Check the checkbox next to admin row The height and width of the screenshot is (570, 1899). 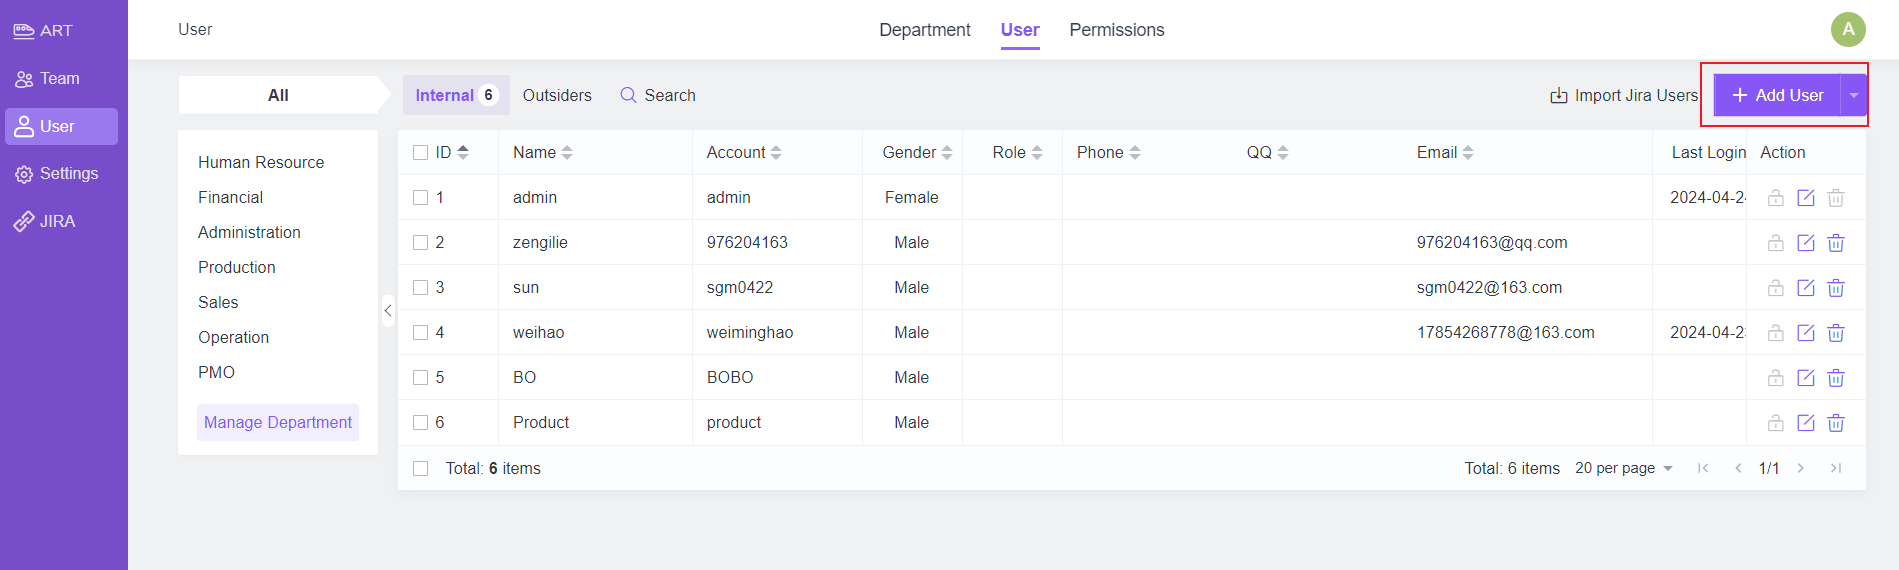click(421, 198)
